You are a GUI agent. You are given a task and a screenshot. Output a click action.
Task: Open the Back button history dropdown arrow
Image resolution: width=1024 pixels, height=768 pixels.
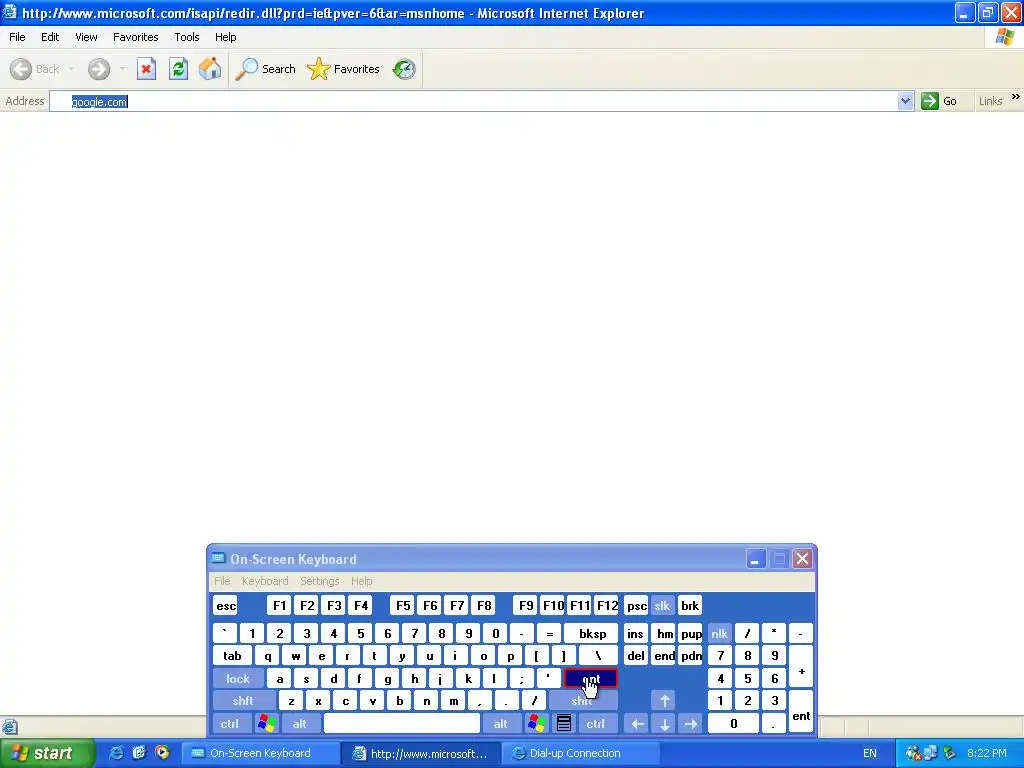coord(71,69)
